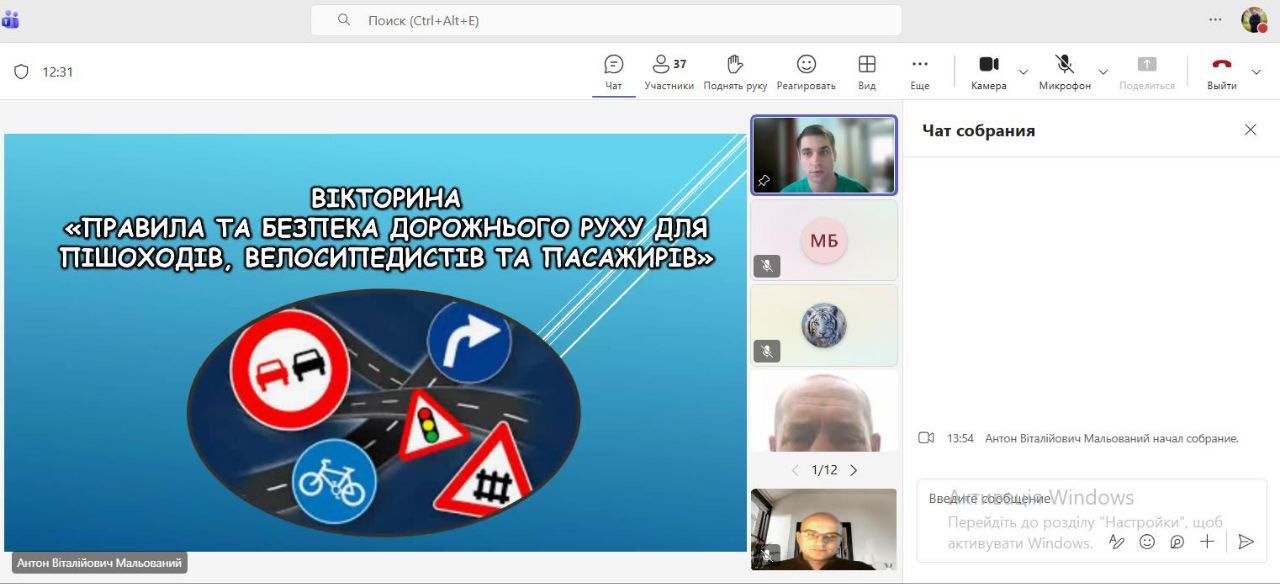Close the meeting chat panel
The height and width of the screenshot is (584, 1280).
click(1250, 130)
